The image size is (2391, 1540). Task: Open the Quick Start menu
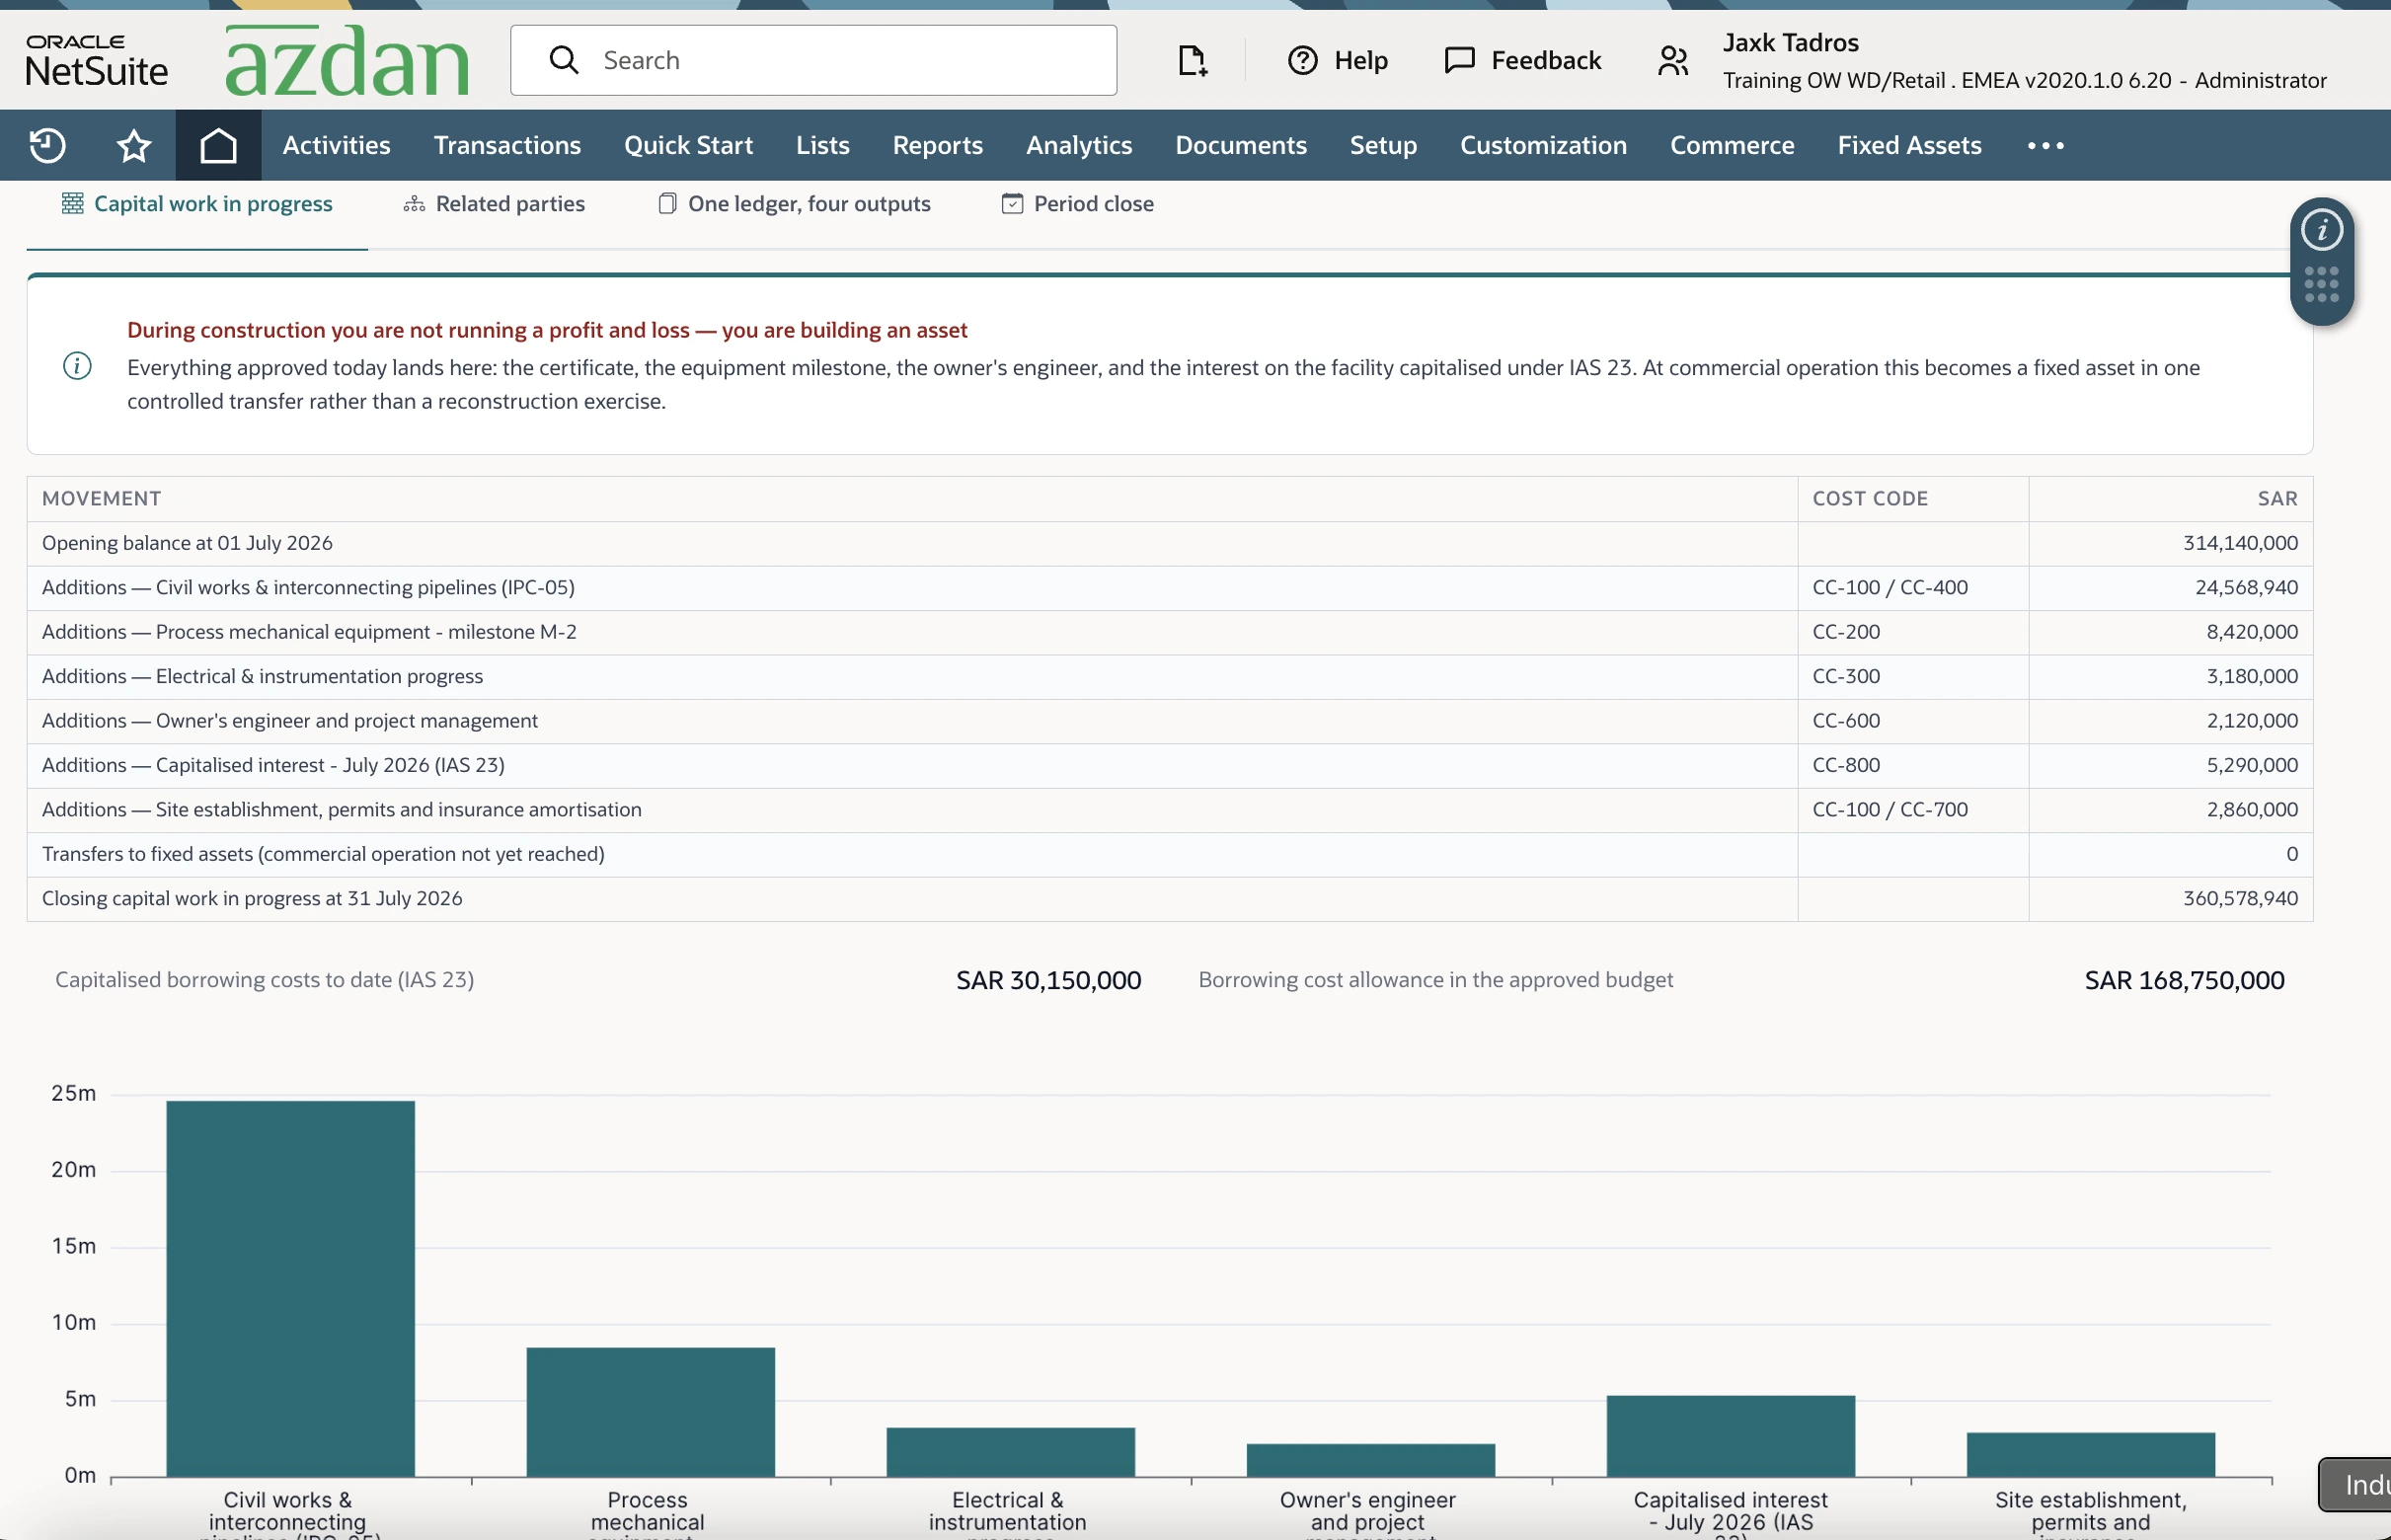[688, 145]
